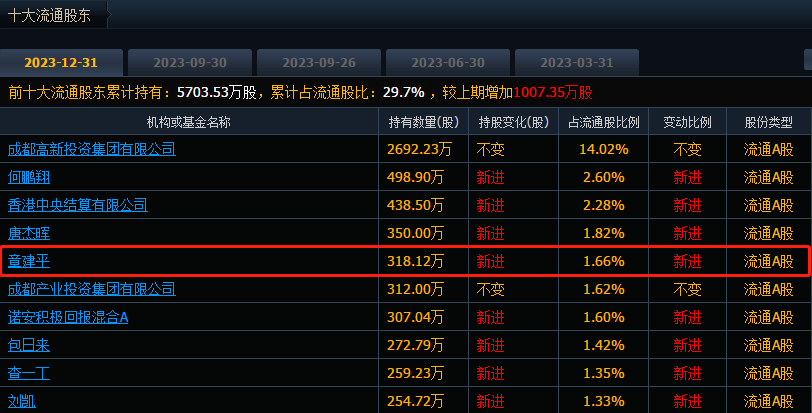
Task: Switch to the 2023-06-30 tab
Action: click(448, 63)
